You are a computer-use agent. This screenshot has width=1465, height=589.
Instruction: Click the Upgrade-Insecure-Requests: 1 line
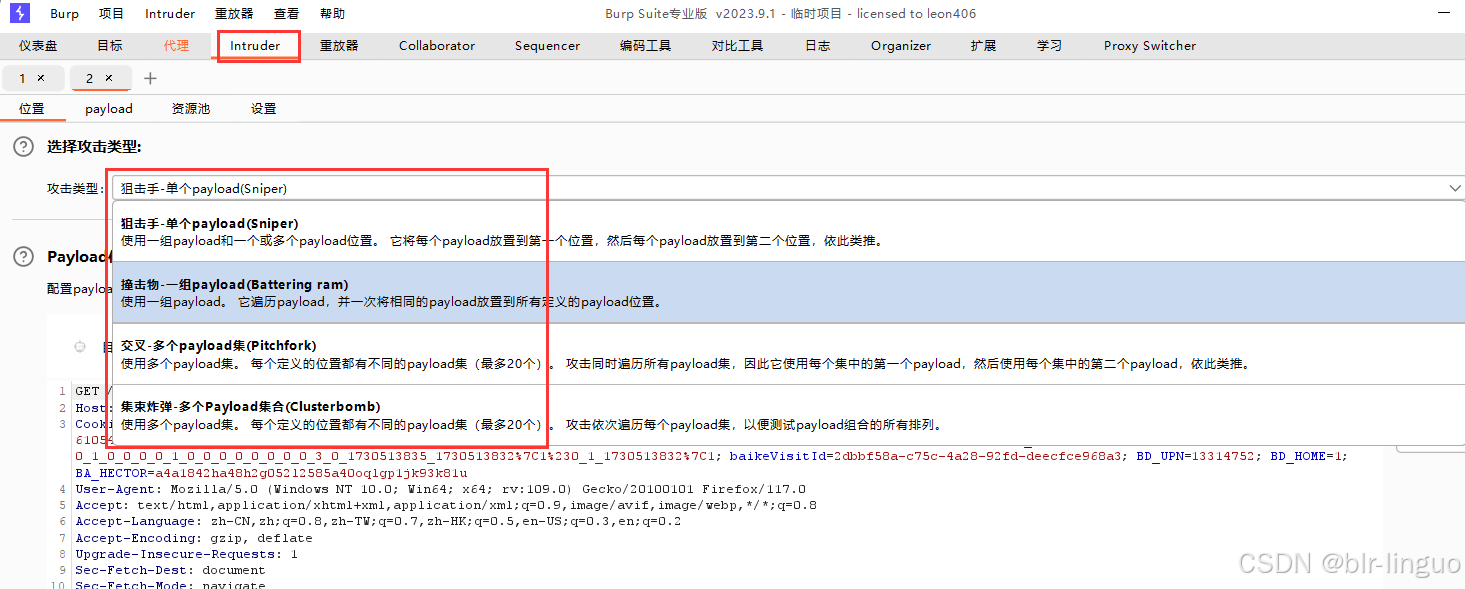(186, 553)
